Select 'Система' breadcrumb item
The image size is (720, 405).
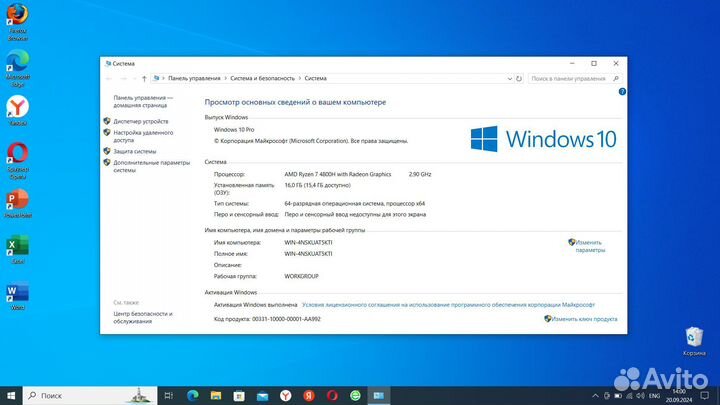click(x=316, y=79)
